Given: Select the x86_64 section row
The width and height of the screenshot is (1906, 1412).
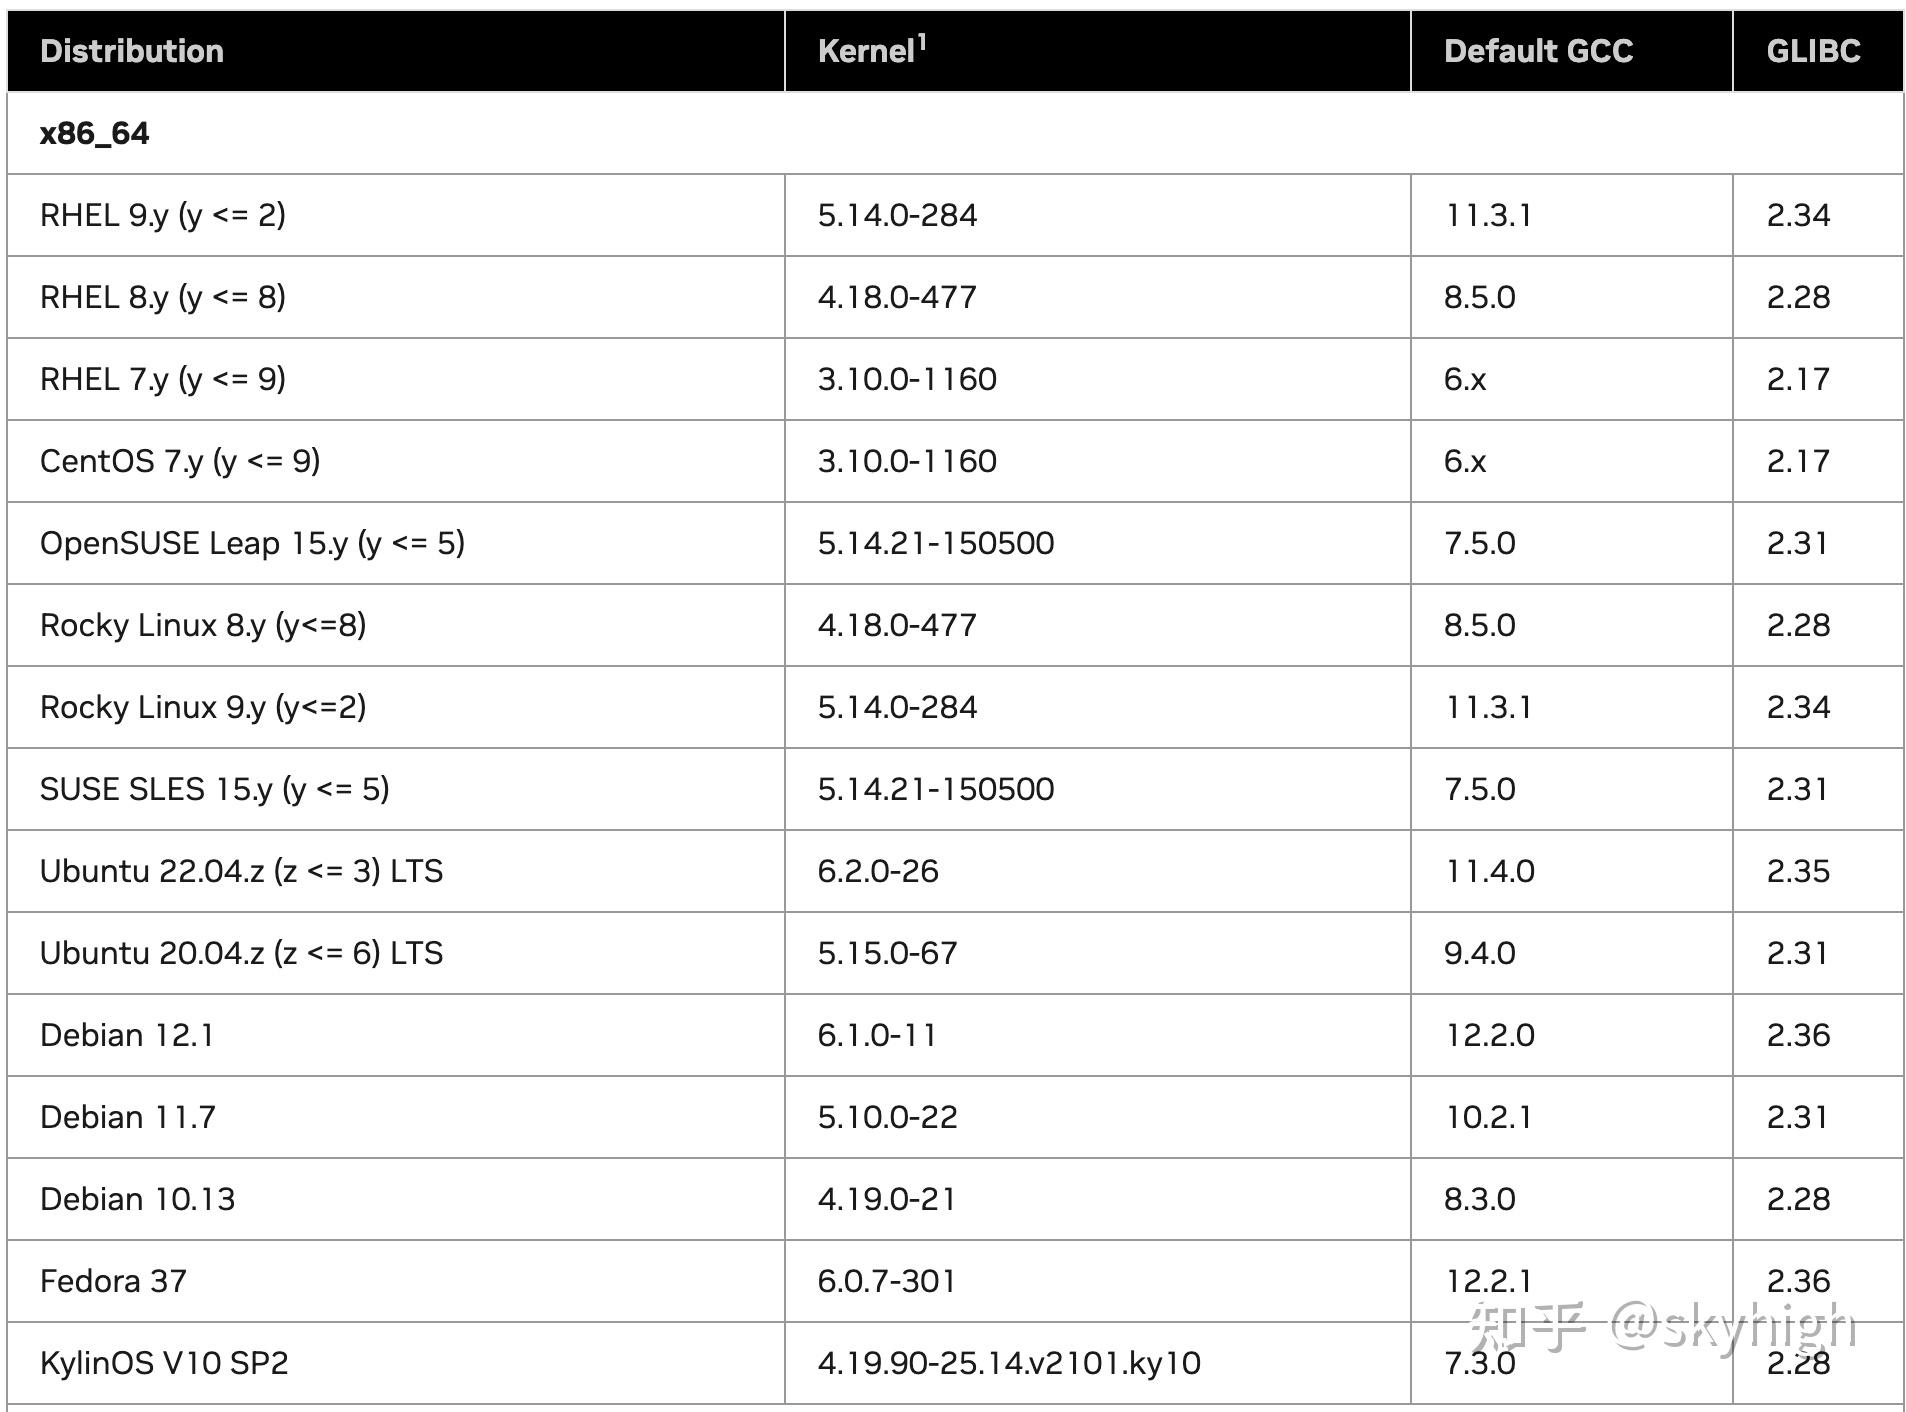Looking at the screenshot, I should pos(955,133).
